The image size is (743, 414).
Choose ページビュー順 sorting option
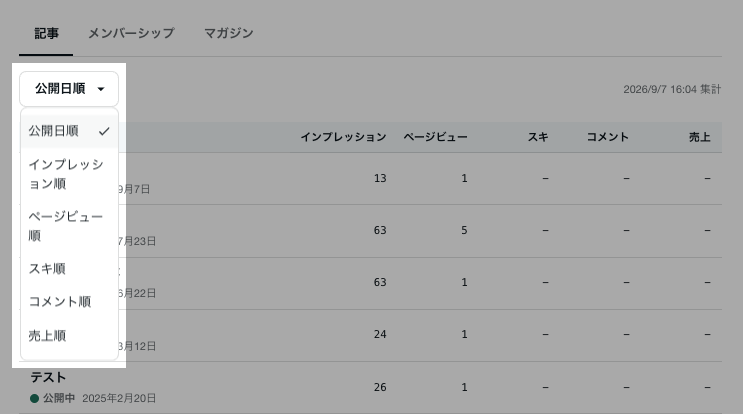coord(69,226)
